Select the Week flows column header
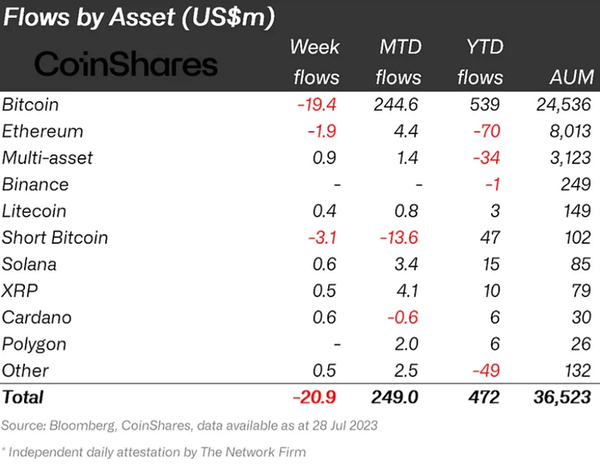 tap(314, 62)
